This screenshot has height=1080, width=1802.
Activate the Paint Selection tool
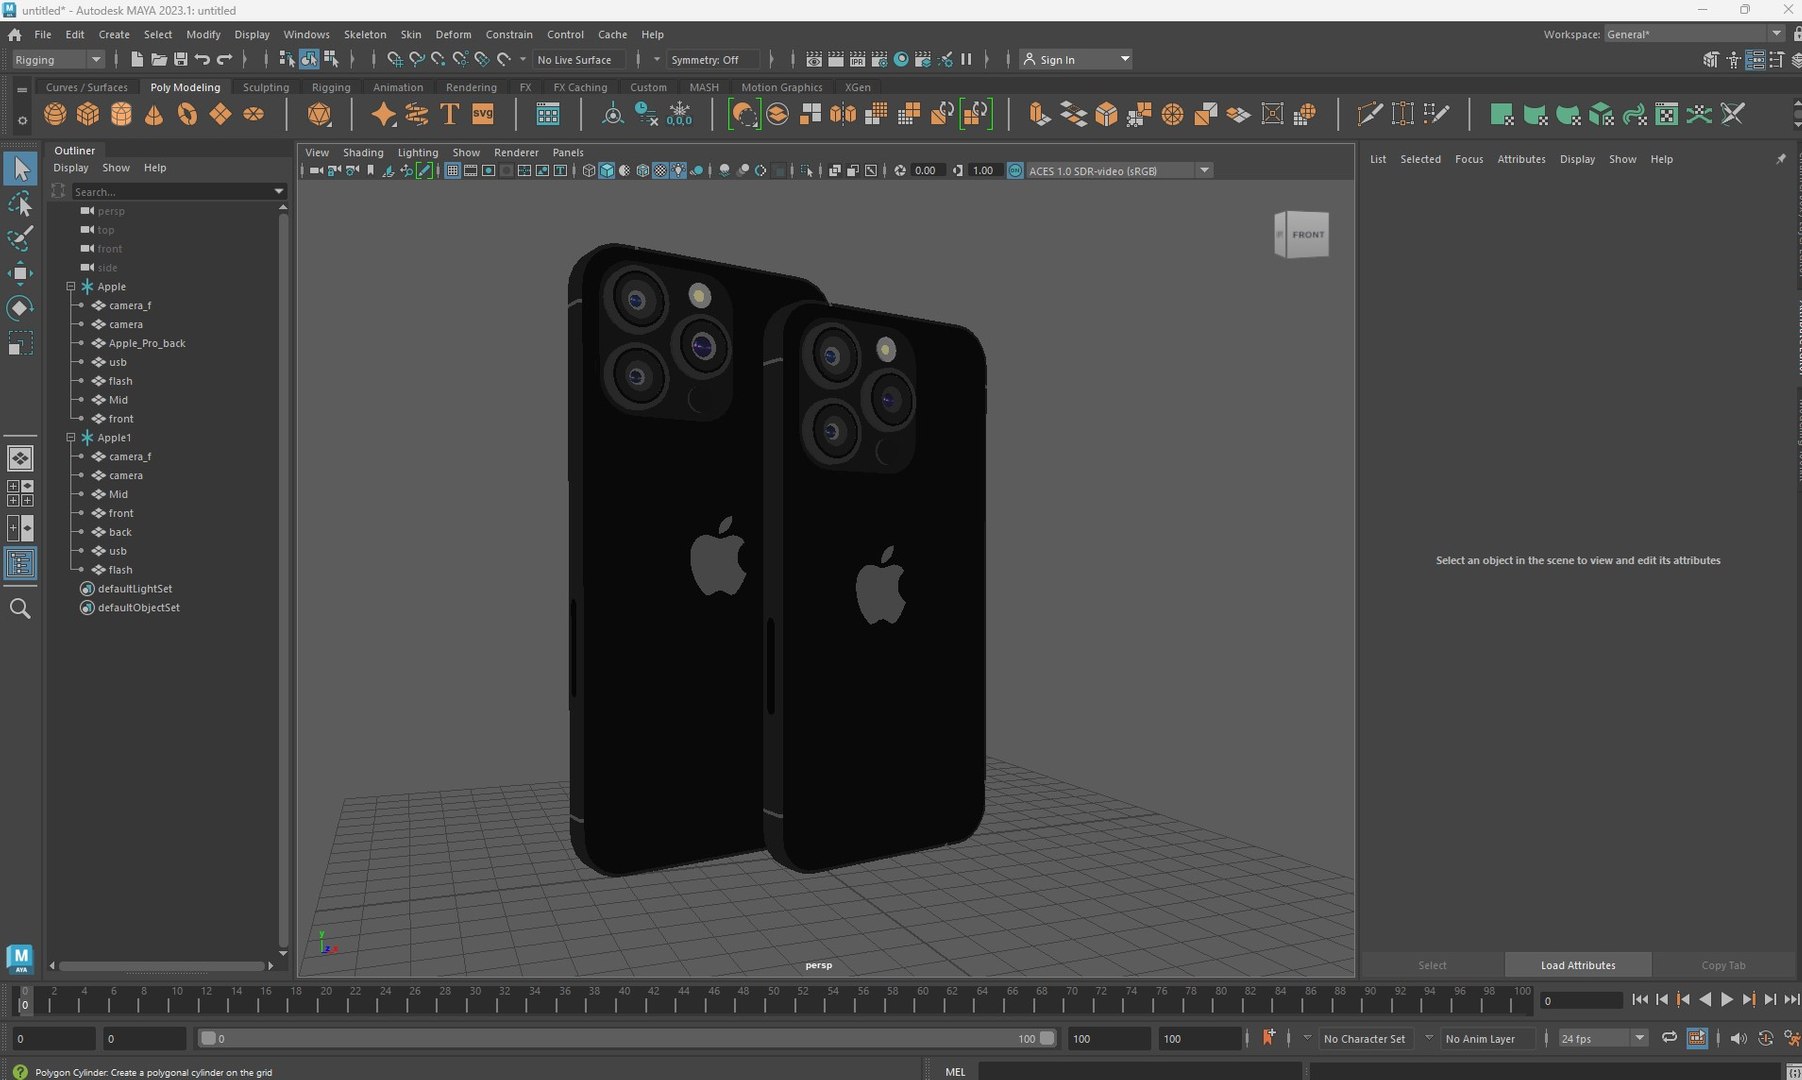click(20, 238)
